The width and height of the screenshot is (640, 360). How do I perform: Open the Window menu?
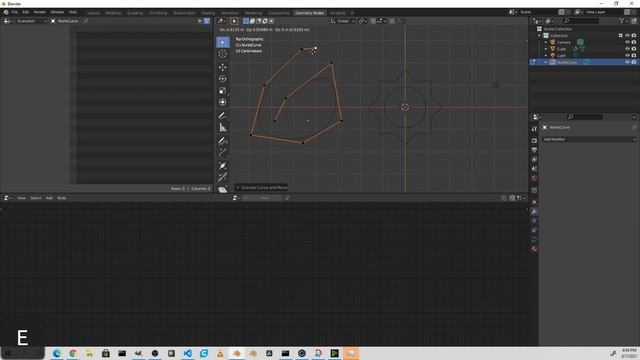[57, 12]
